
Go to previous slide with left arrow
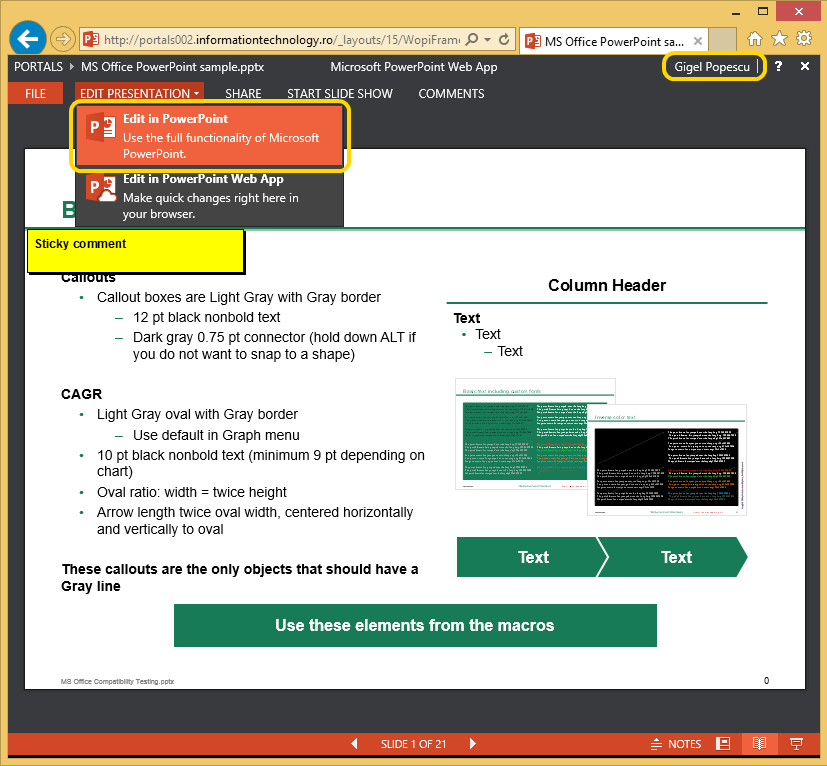354,744
